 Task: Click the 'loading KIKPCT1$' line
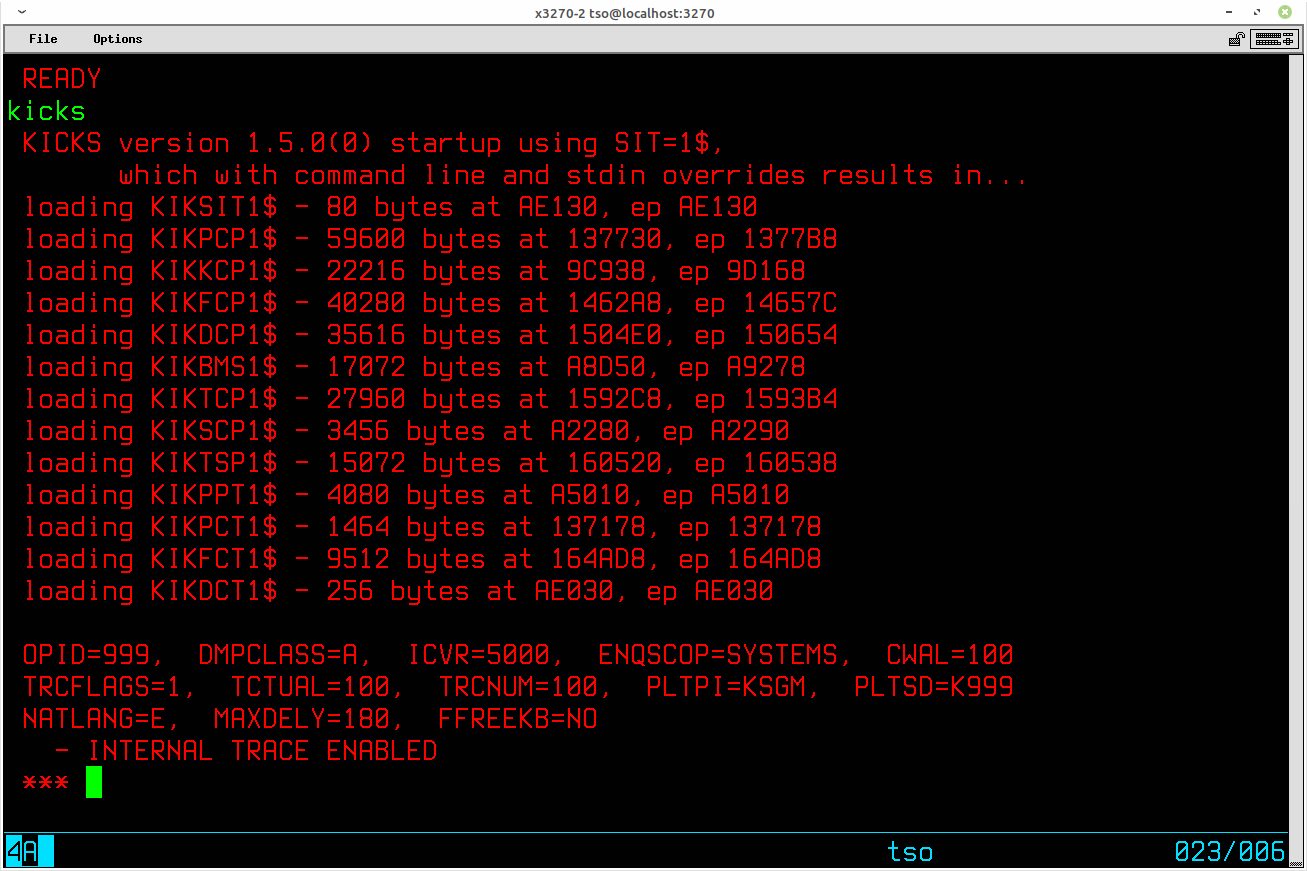coord(422,527)
